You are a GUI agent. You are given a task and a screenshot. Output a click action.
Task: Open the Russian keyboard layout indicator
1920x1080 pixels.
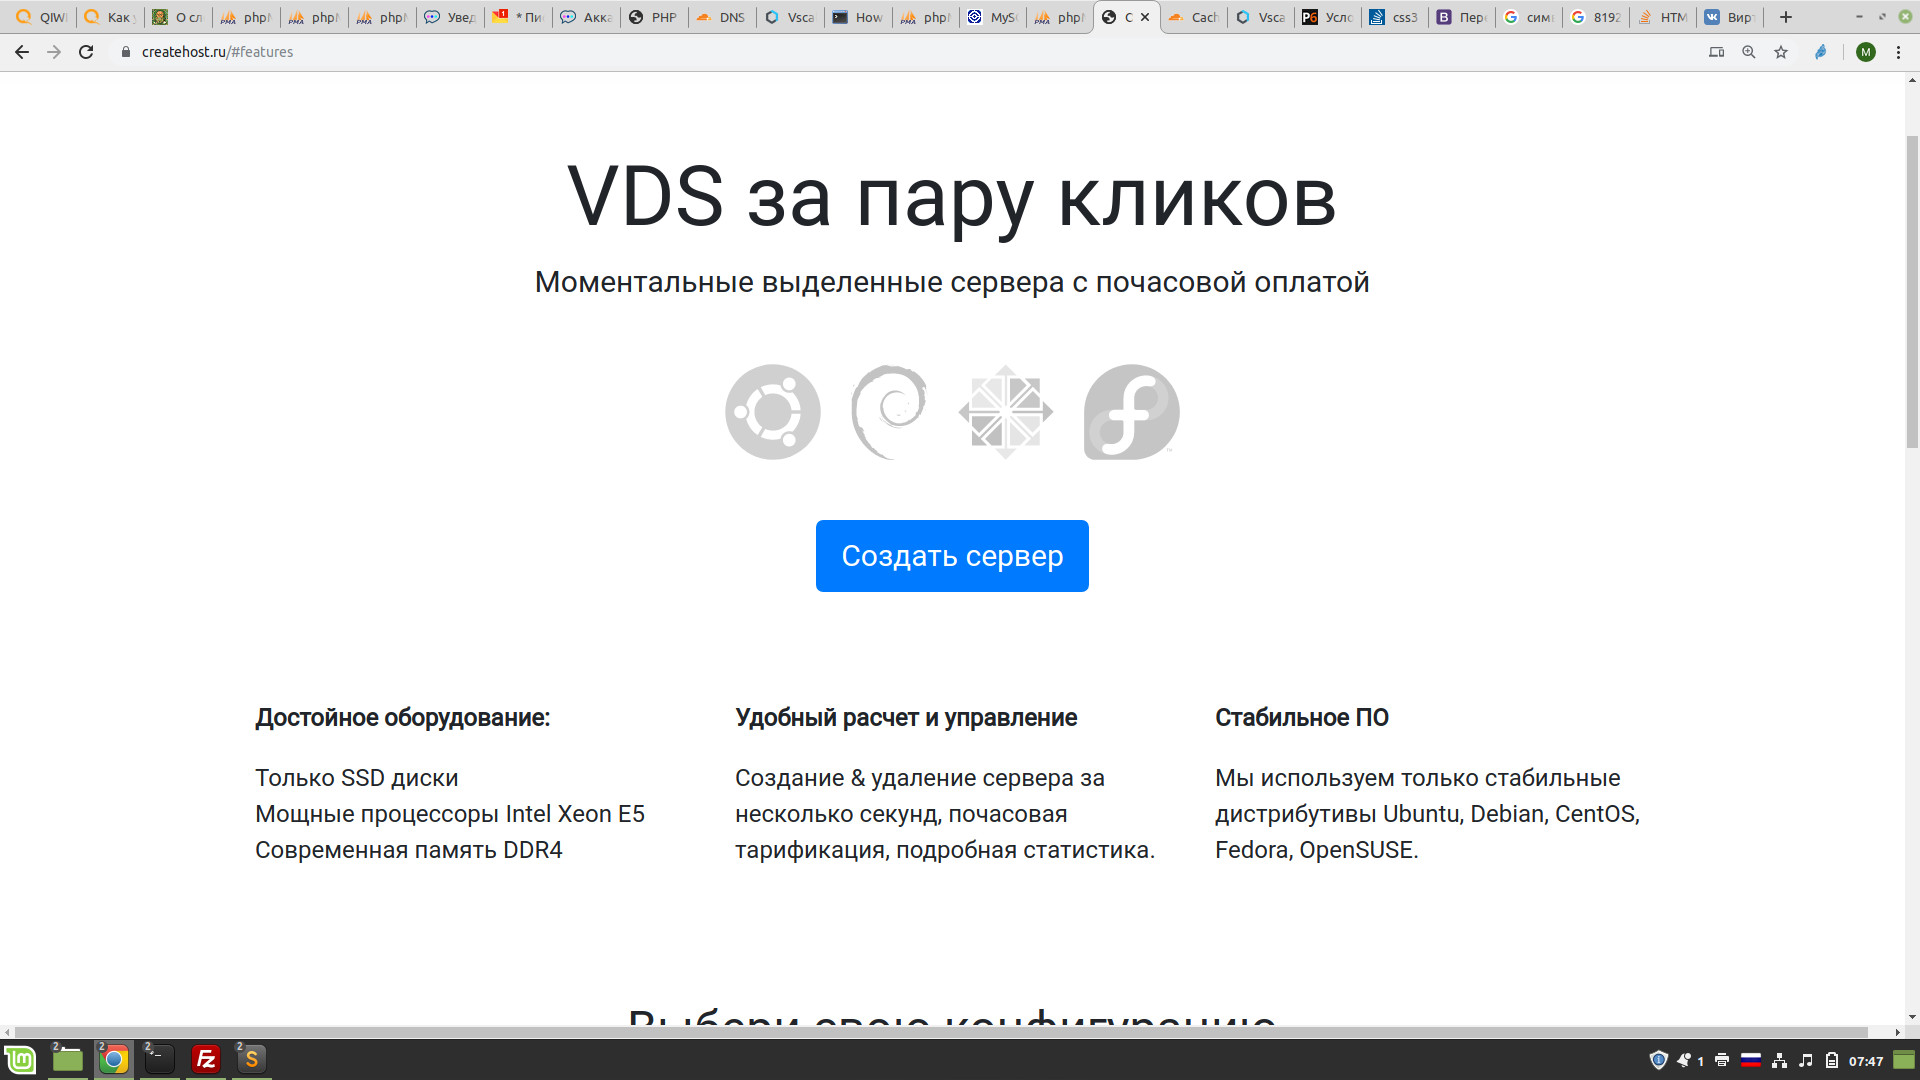pos(1750,1060)
